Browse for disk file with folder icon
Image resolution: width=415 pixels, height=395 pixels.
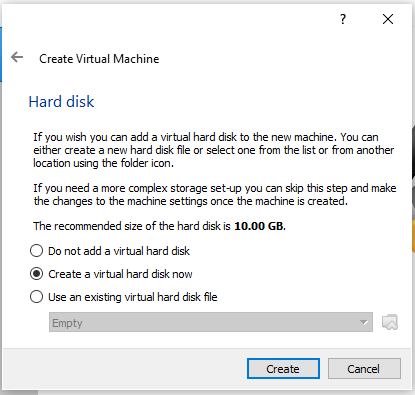[390, 322]
